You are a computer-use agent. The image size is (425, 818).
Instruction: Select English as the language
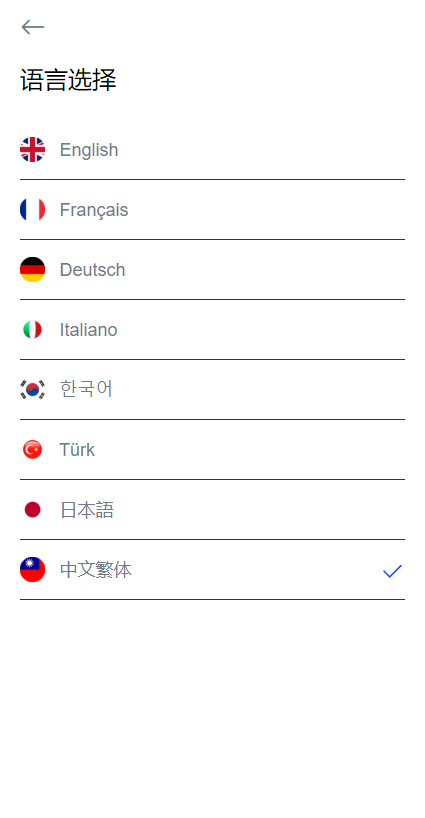[x=89, y=150]
